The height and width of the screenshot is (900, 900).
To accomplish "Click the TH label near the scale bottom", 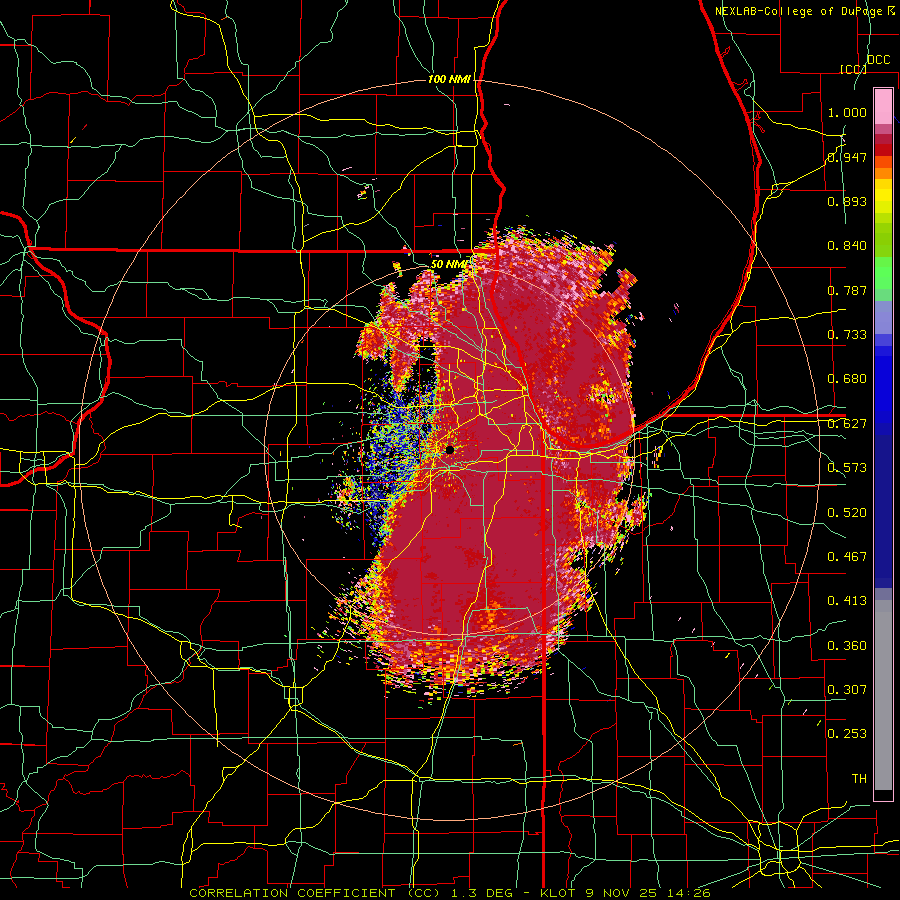I will pos(859,779).
